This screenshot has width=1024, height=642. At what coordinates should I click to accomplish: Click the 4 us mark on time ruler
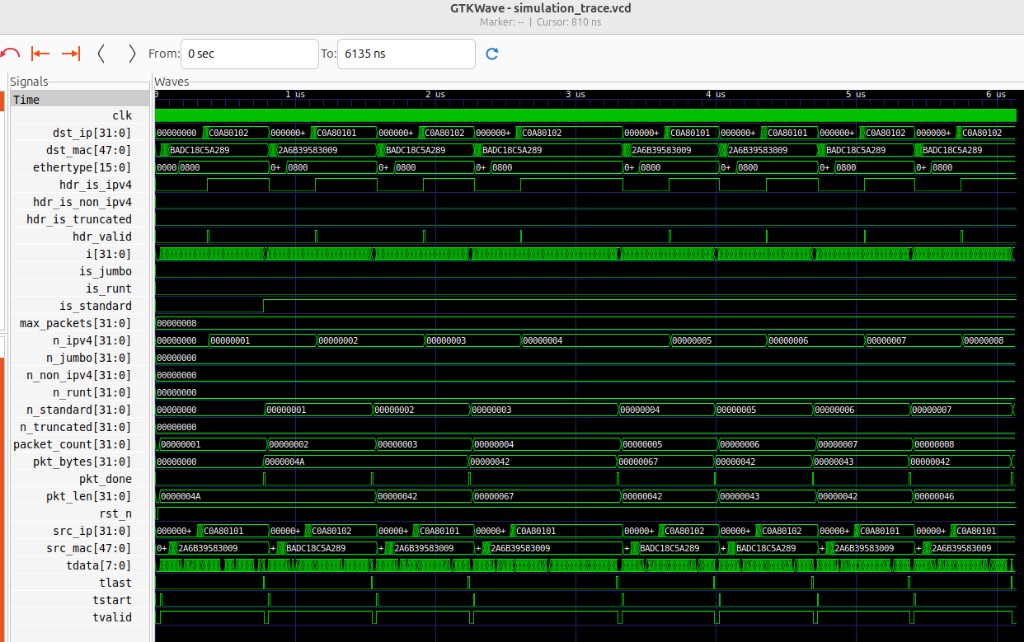pos(716,94)
